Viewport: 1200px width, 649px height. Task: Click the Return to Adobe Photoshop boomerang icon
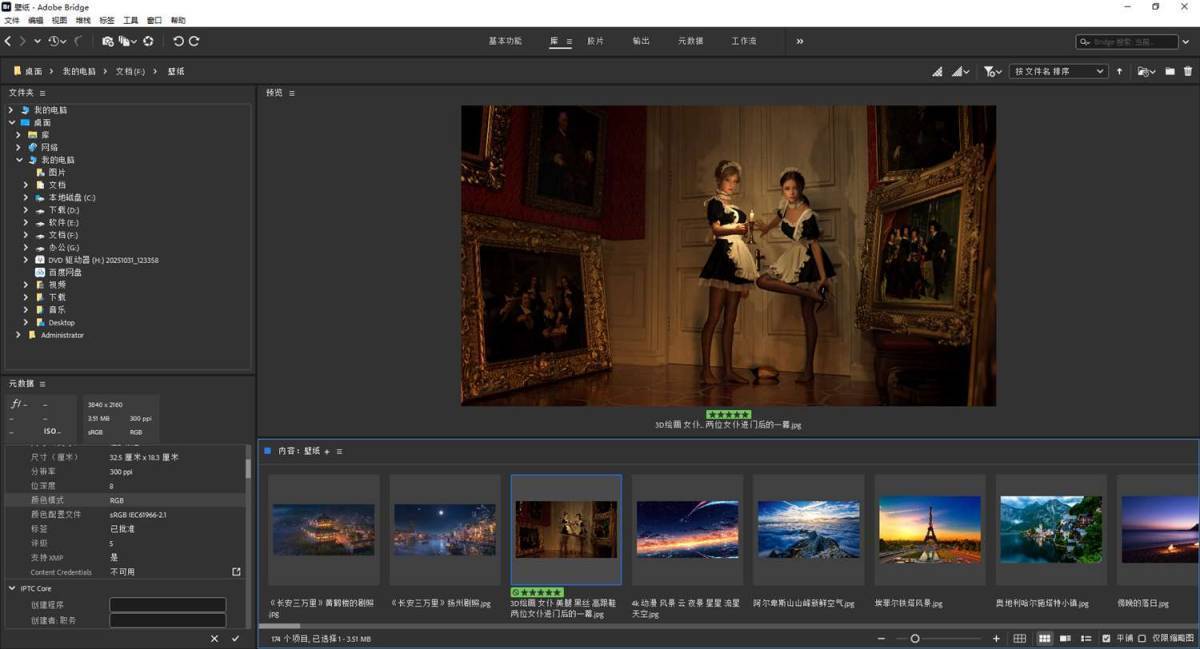coord(78,41)
